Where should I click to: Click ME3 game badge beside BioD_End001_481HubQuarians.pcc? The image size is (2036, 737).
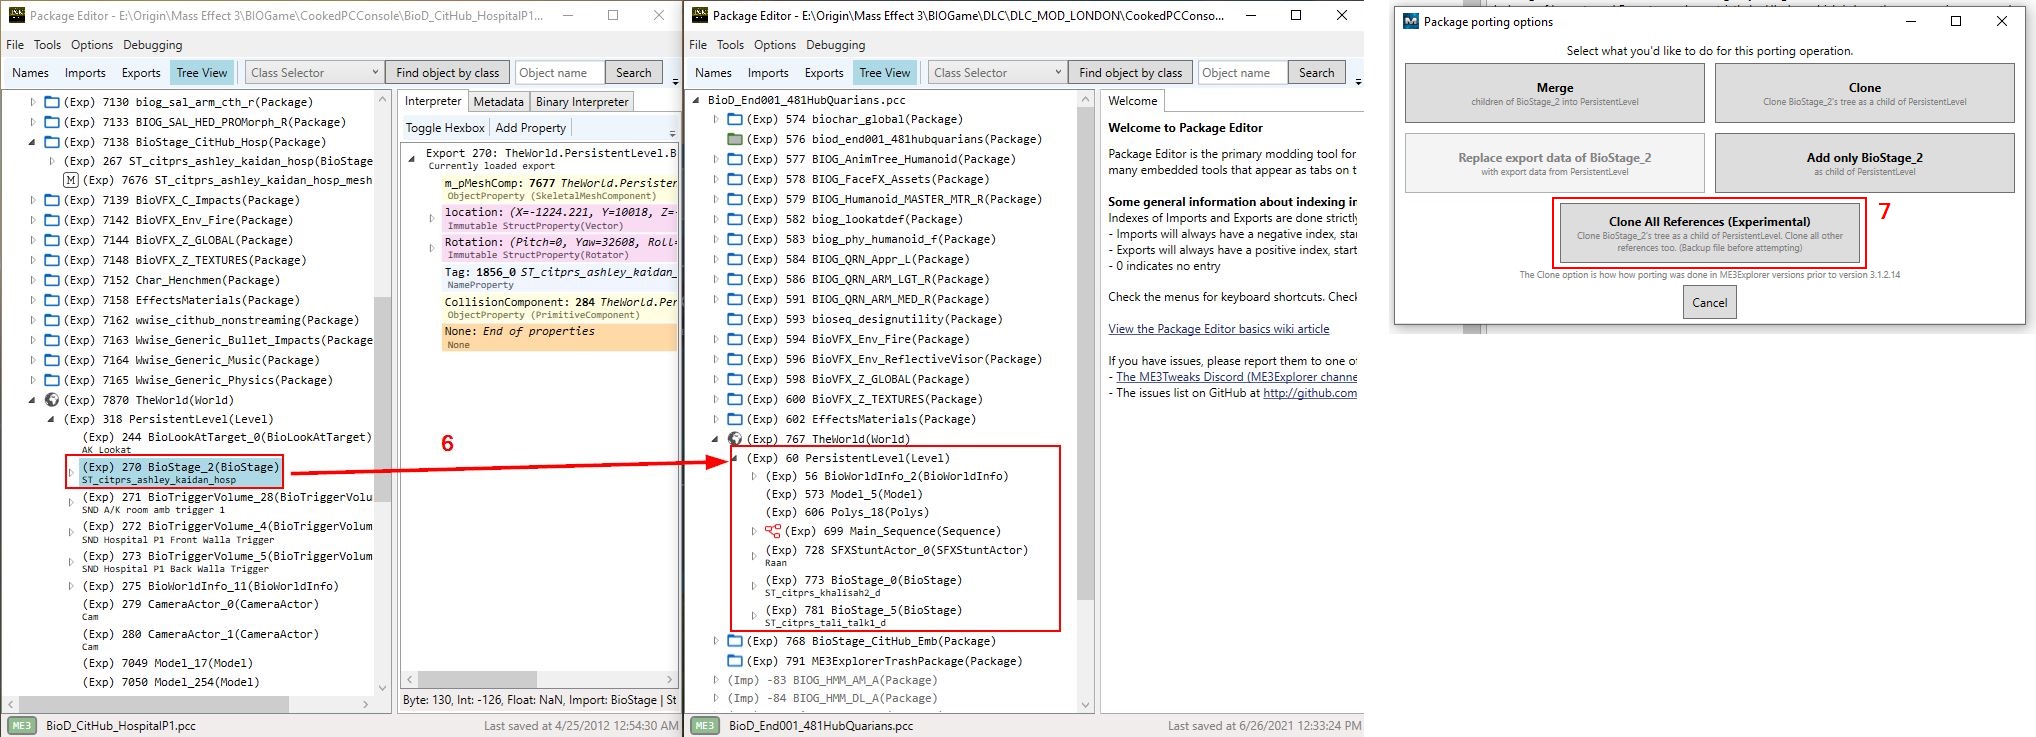click(x=704, y=726)
